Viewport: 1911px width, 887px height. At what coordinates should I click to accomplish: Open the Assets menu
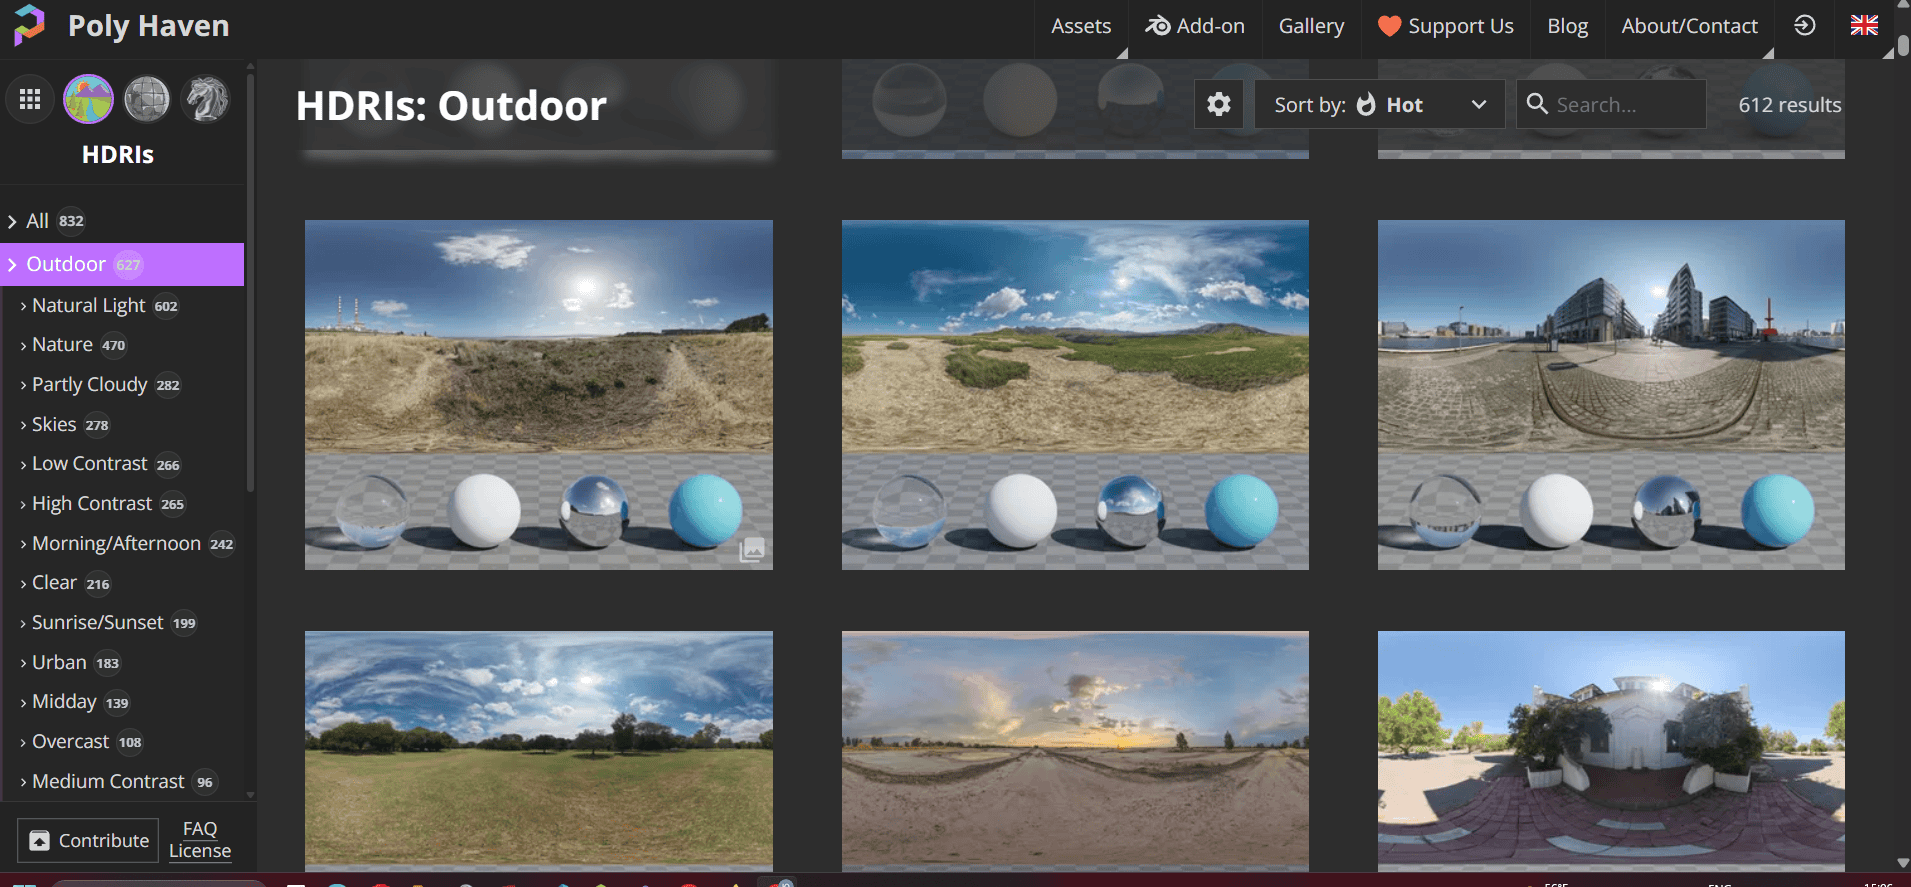tap(1080, 26)
